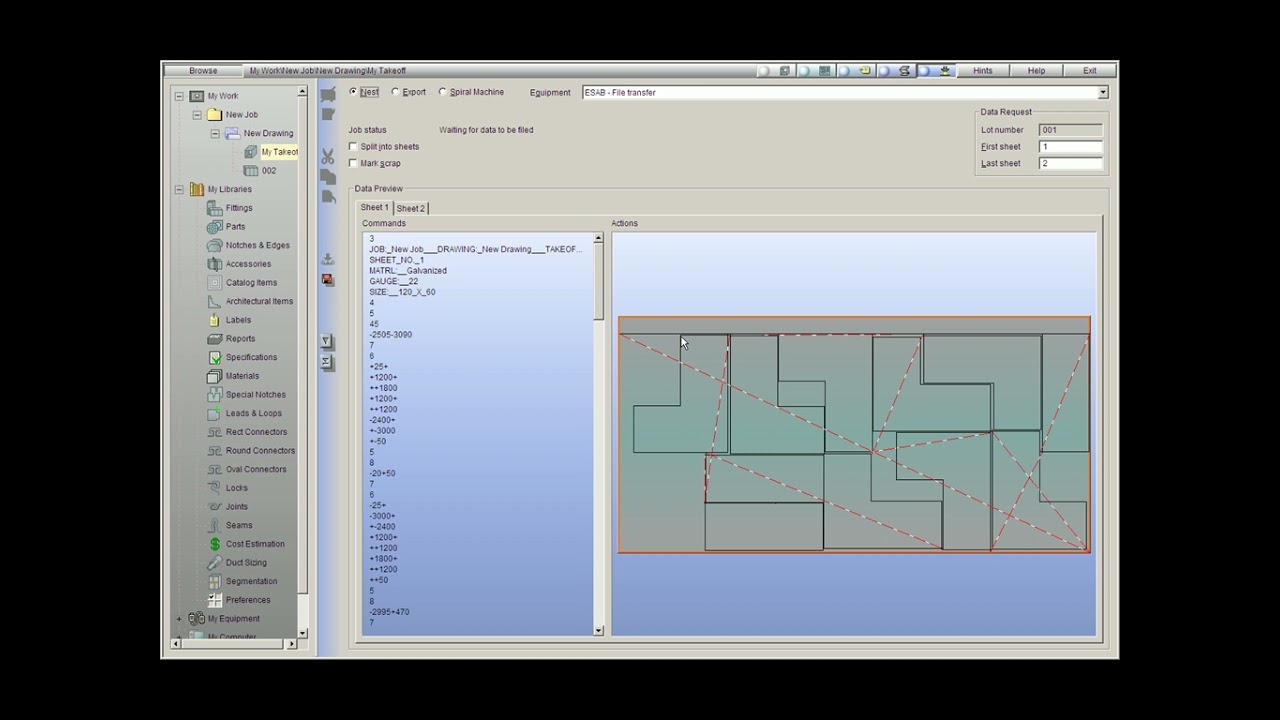This screenshot has height=720, width=1280.
Task: Click the download-to-machine toolbar icon
Action: click(945, 71)
